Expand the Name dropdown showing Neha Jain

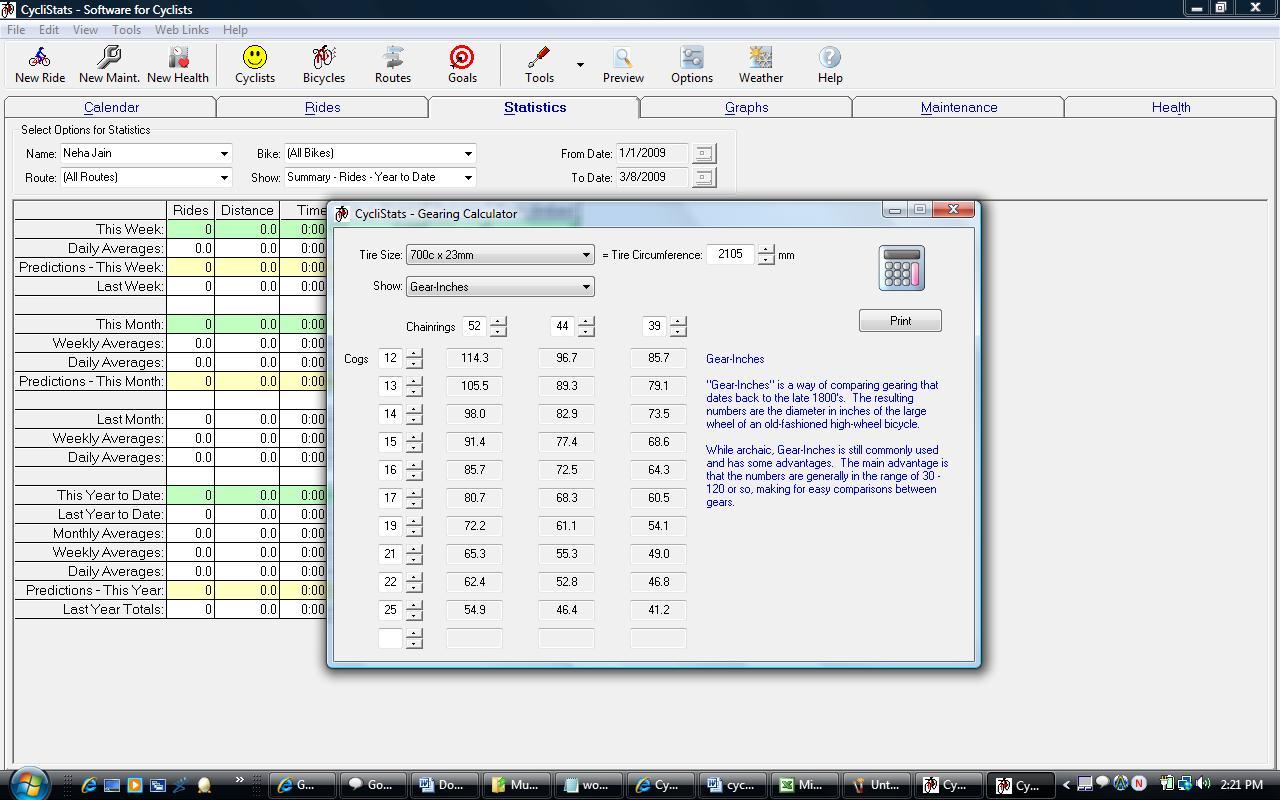pyautogui.click(x=224, y=153)
